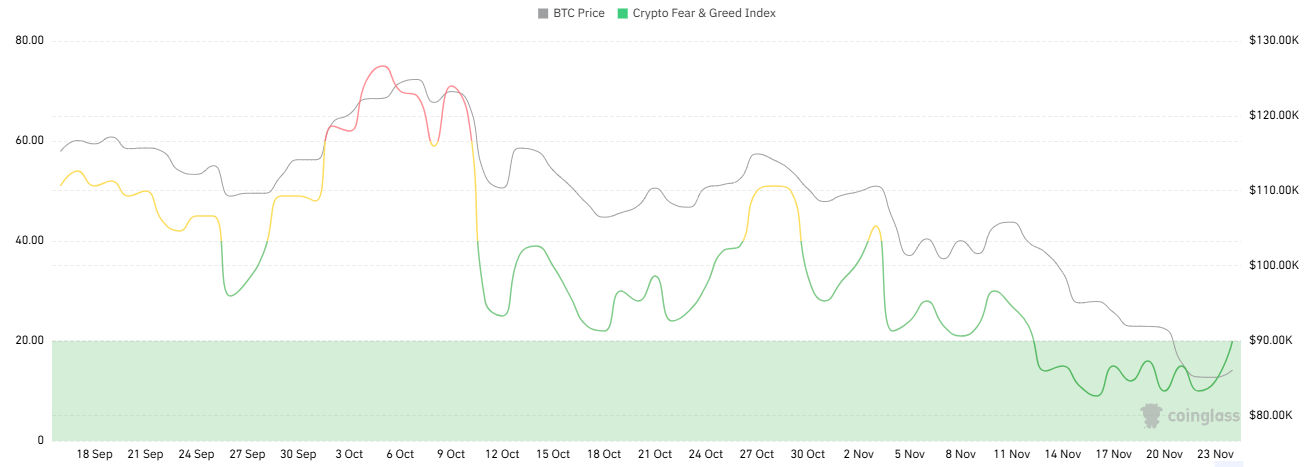Viewport: 1310px width, 467px height.
Task: Click the 80.00 left axis label
Action: pos(30,41)
